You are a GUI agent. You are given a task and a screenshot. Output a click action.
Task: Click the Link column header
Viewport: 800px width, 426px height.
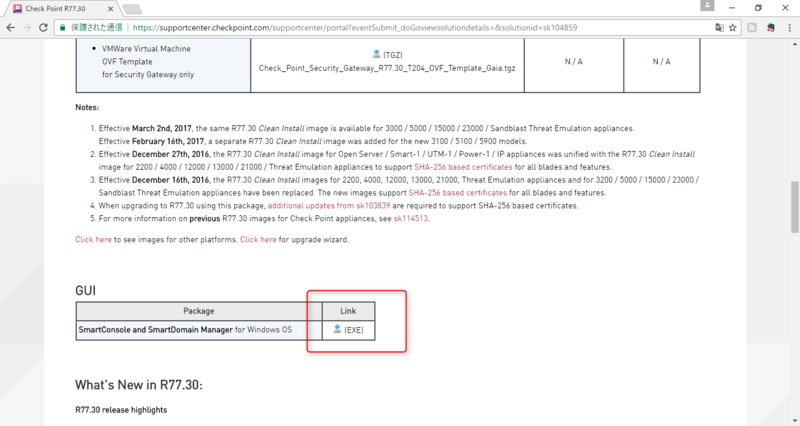click(348, 311)
